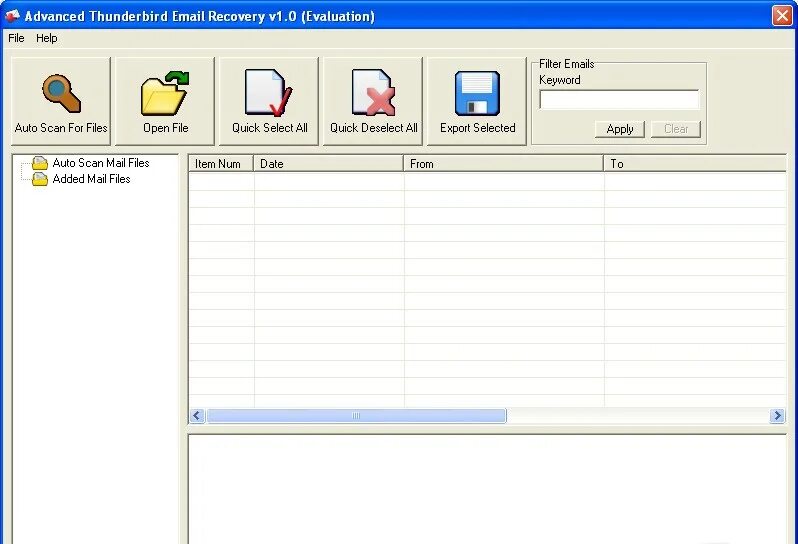
Task: Sort by the From column header
Action: pos(503,164)
